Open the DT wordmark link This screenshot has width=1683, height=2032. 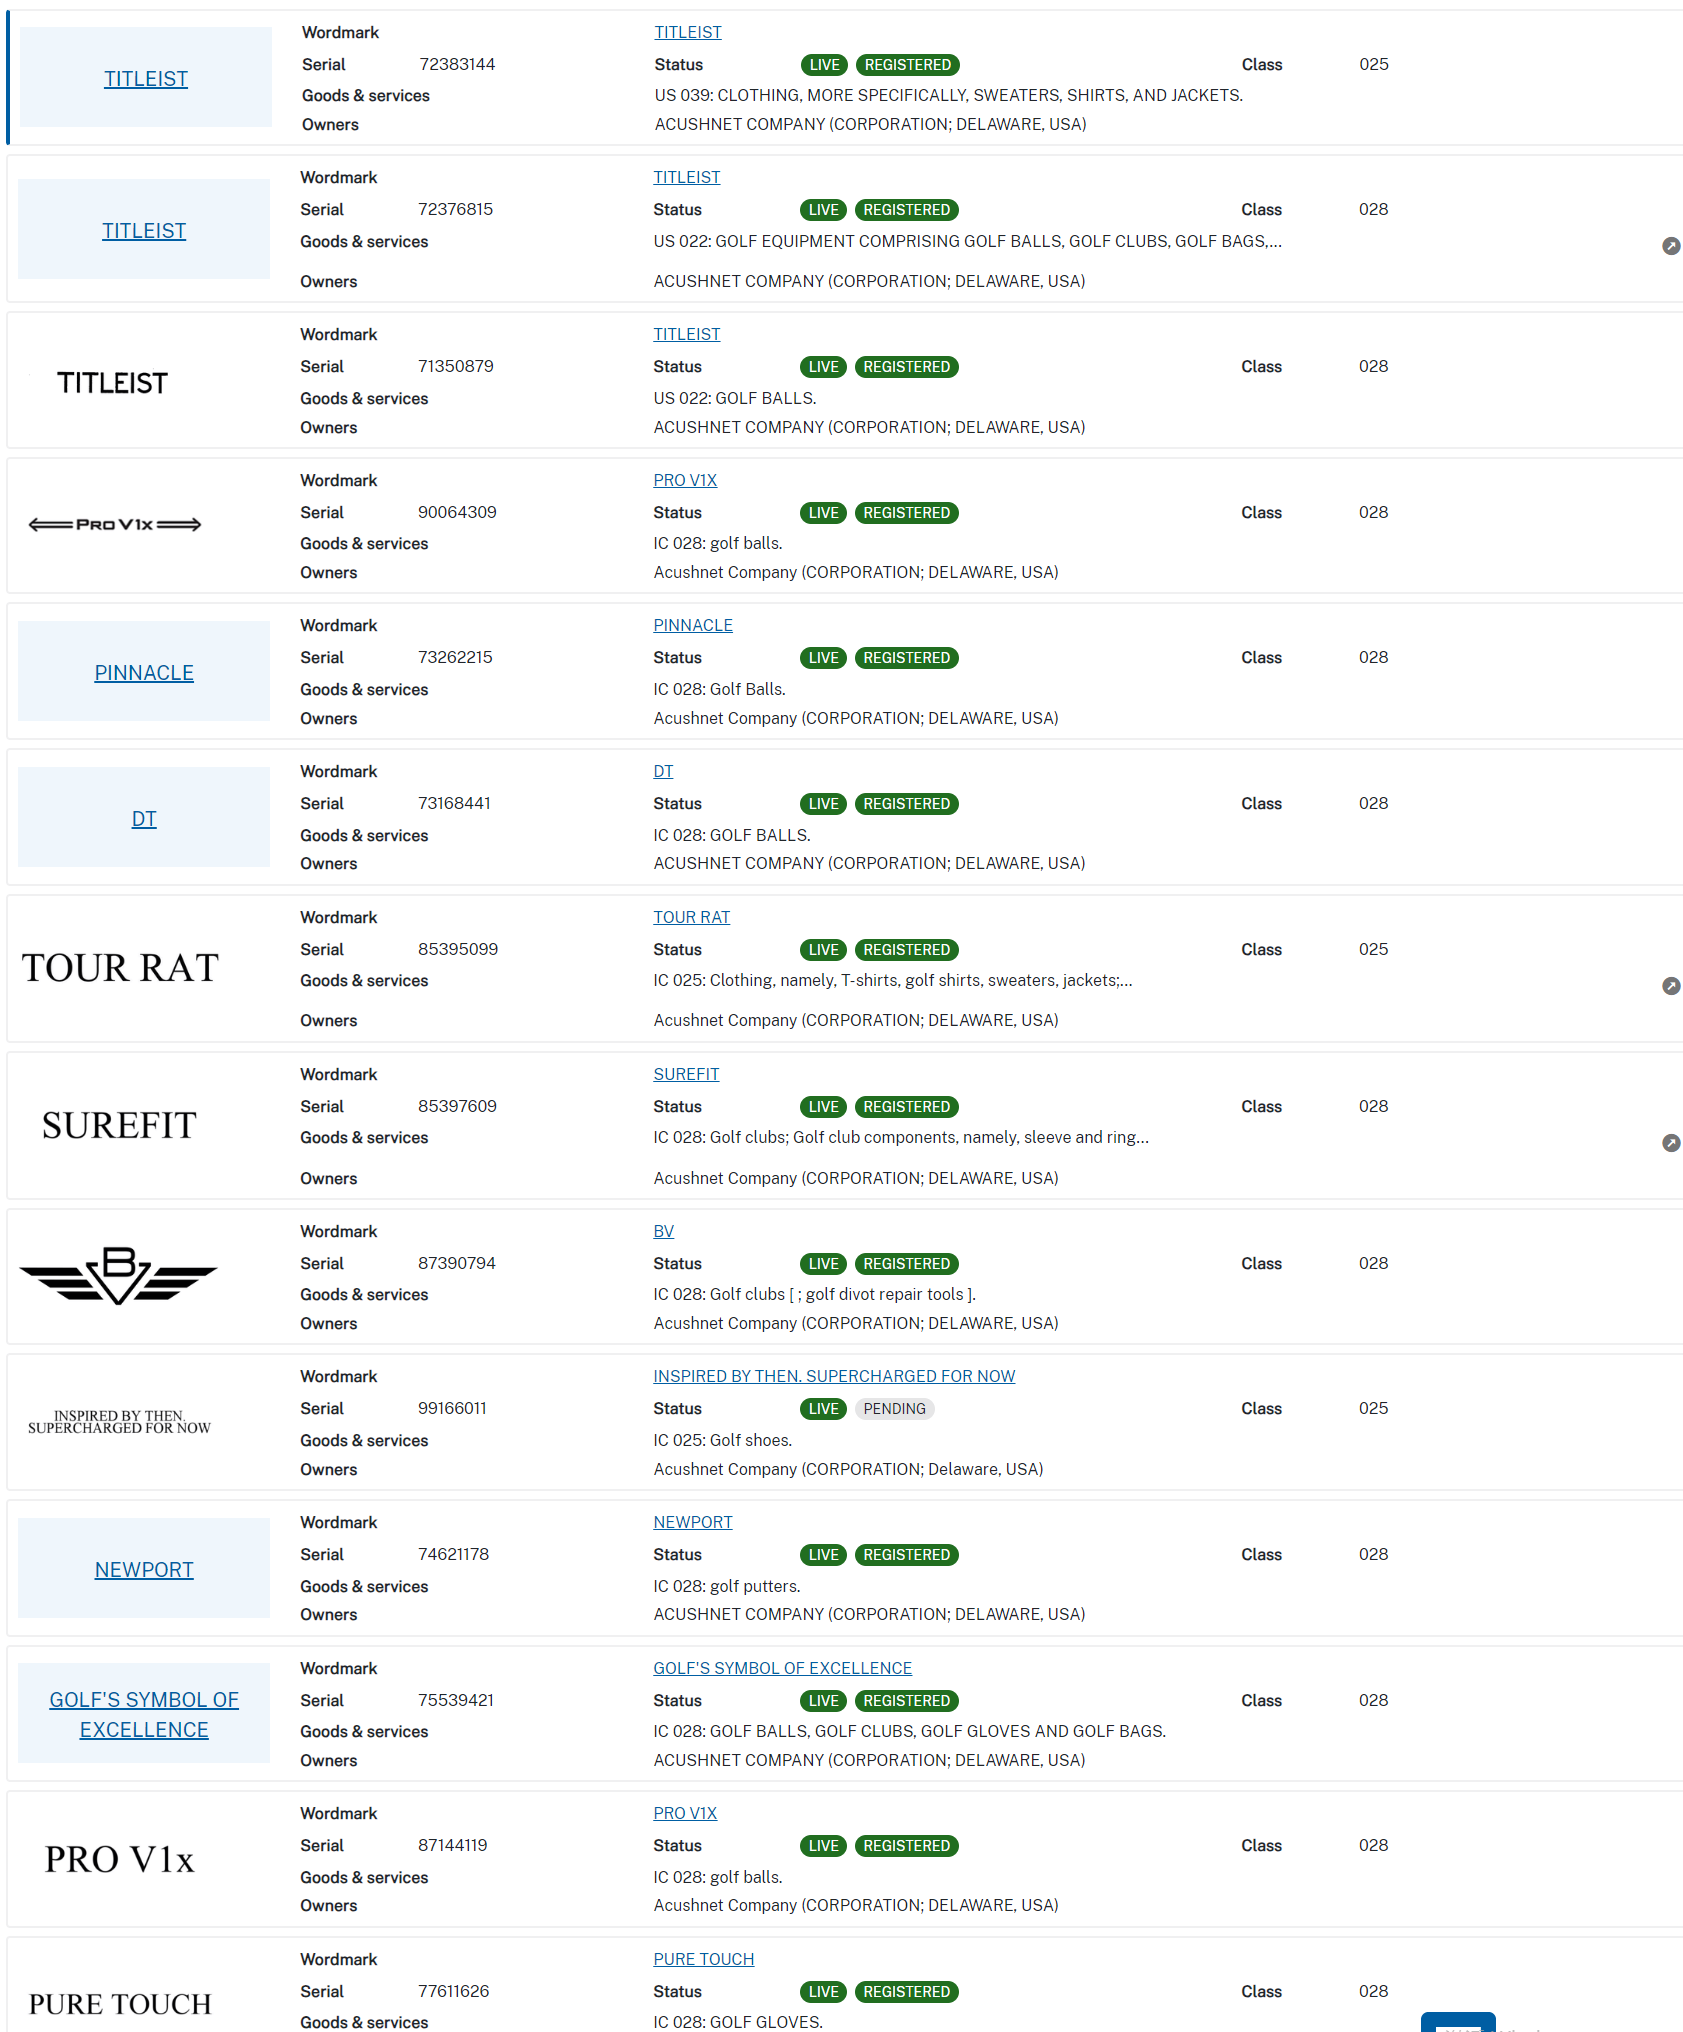click(663, 771)
